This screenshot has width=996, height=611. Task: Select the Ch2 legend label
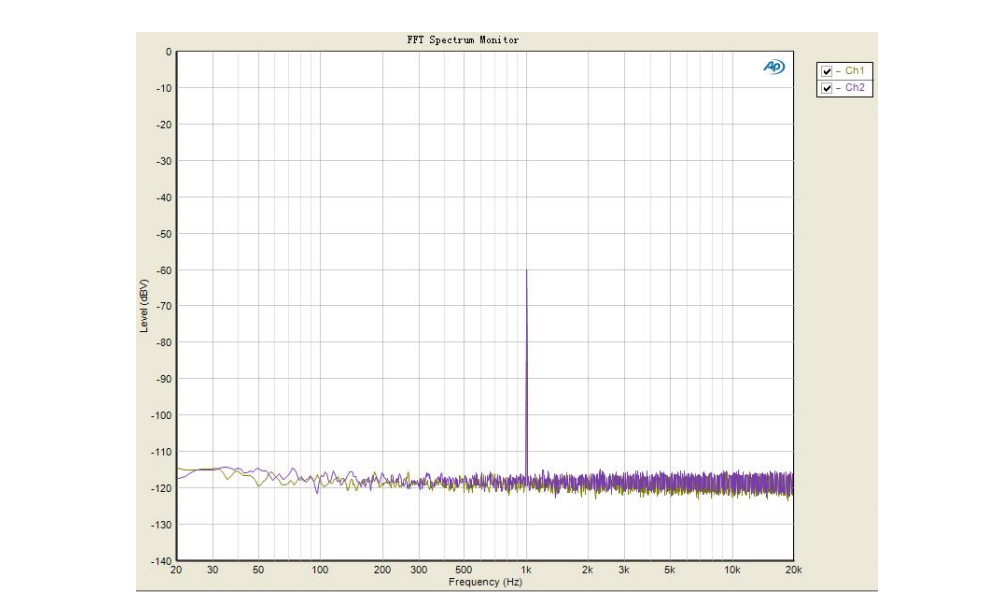tap(855, 88)
